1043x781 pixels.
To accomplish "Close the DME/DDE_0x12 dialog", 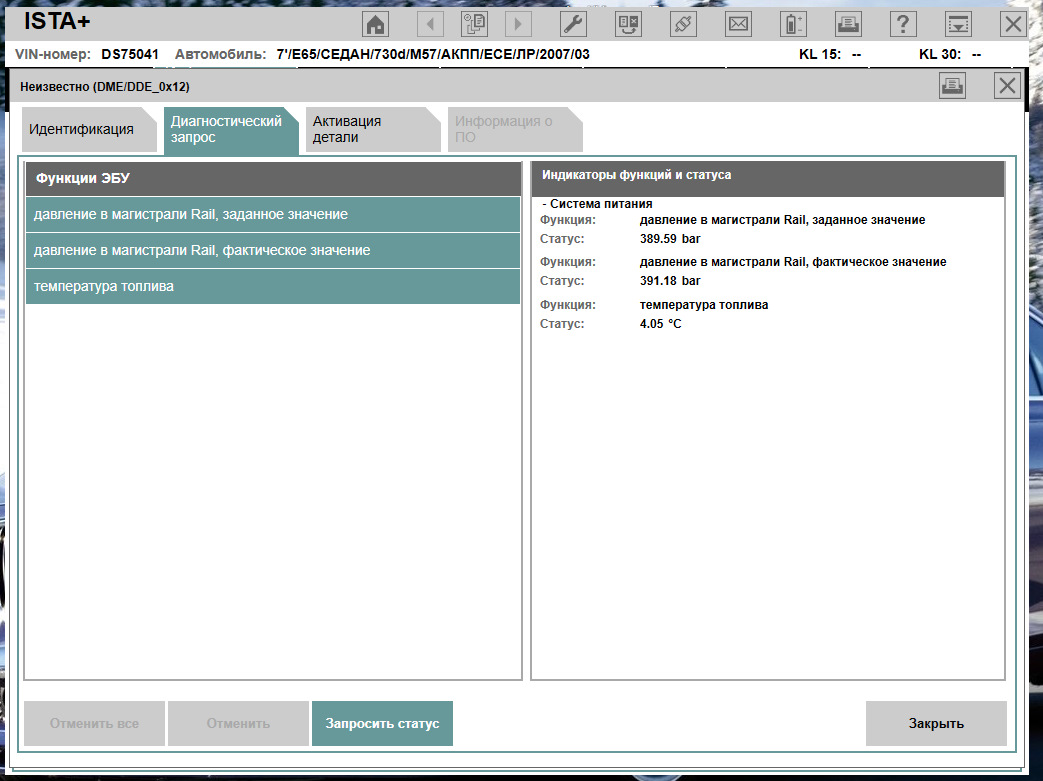I will pyautogui.click(x=1007, y=86).
